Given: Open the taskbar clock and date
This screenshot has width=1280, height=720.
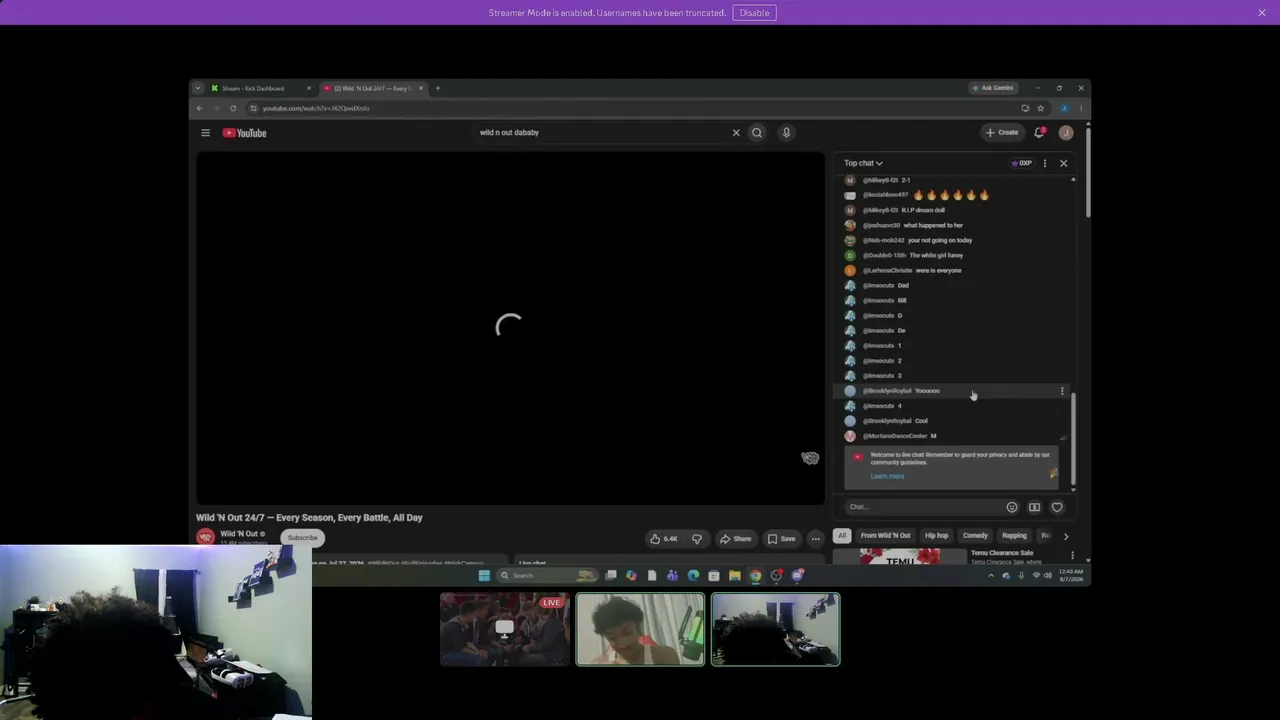Looking at the screenshot, I should click(1073, 575).
